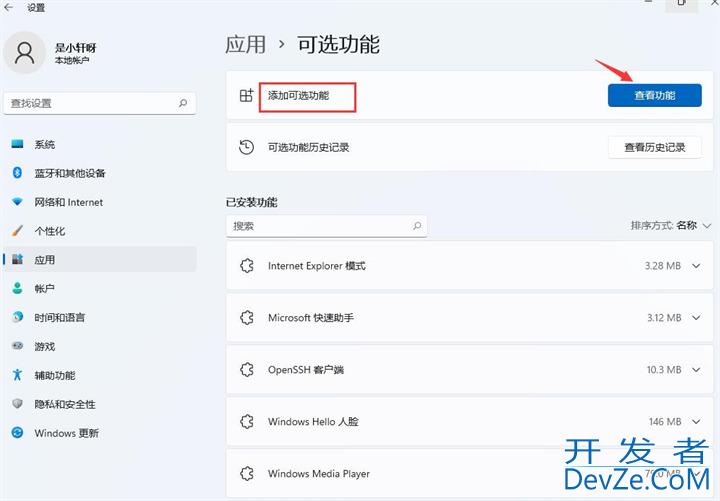720x501 pixels.
Task: Click the 146 MB size value
Action: [x=665, y=422]
